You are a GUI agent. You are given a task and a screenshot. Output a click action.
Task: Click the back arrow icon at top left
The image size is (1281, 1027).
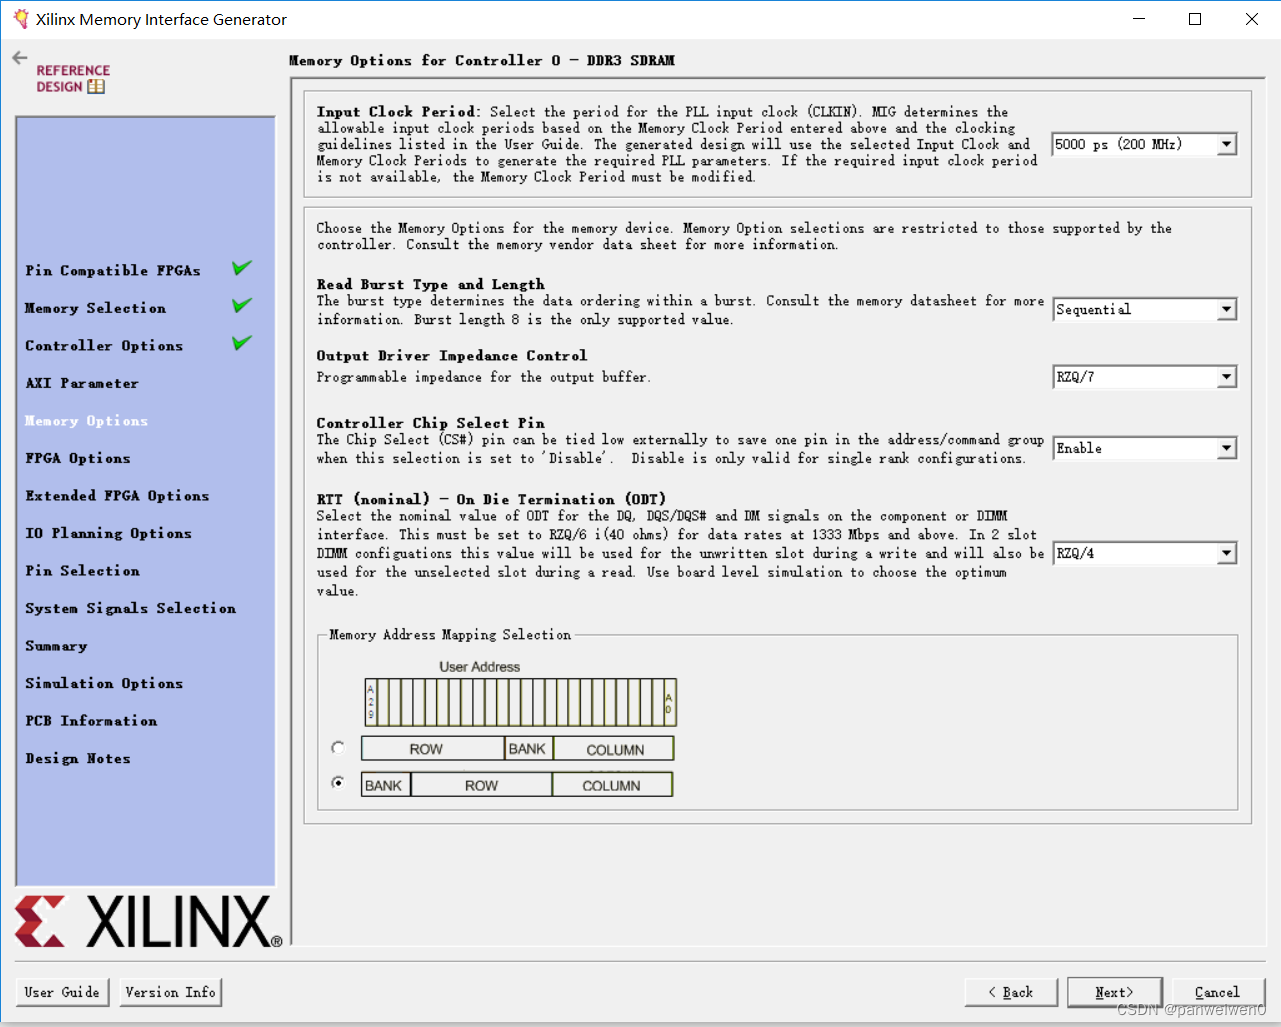point(20,58)
